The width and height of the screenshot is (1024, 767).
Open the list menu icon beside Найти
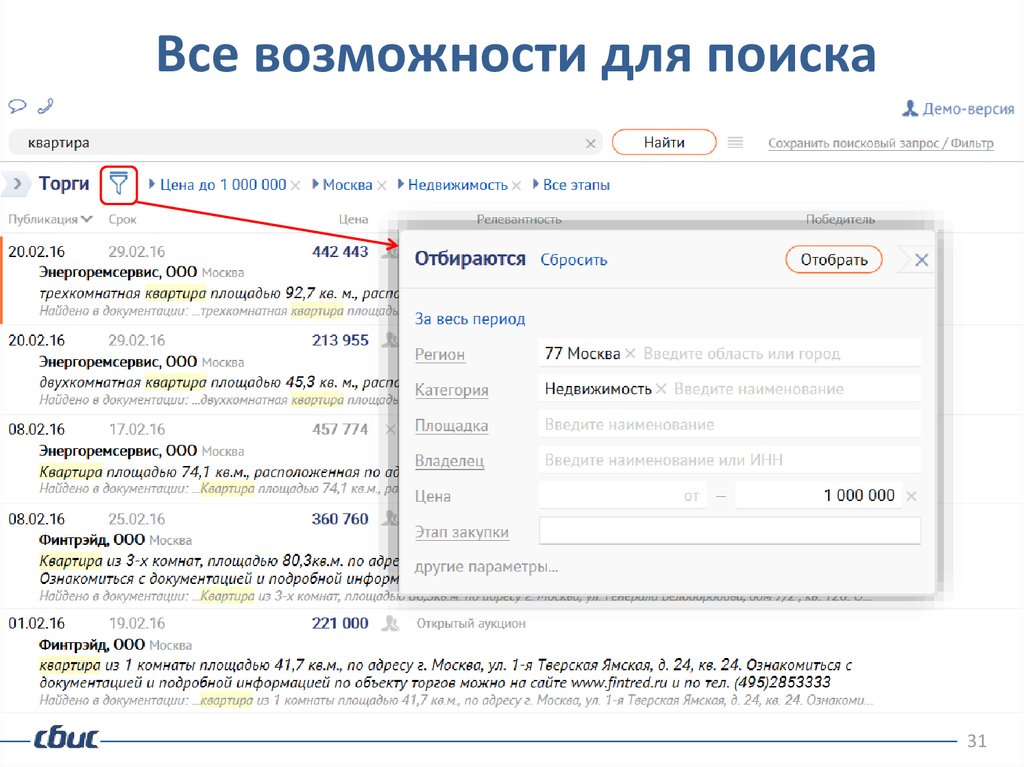tap(735, 143)
